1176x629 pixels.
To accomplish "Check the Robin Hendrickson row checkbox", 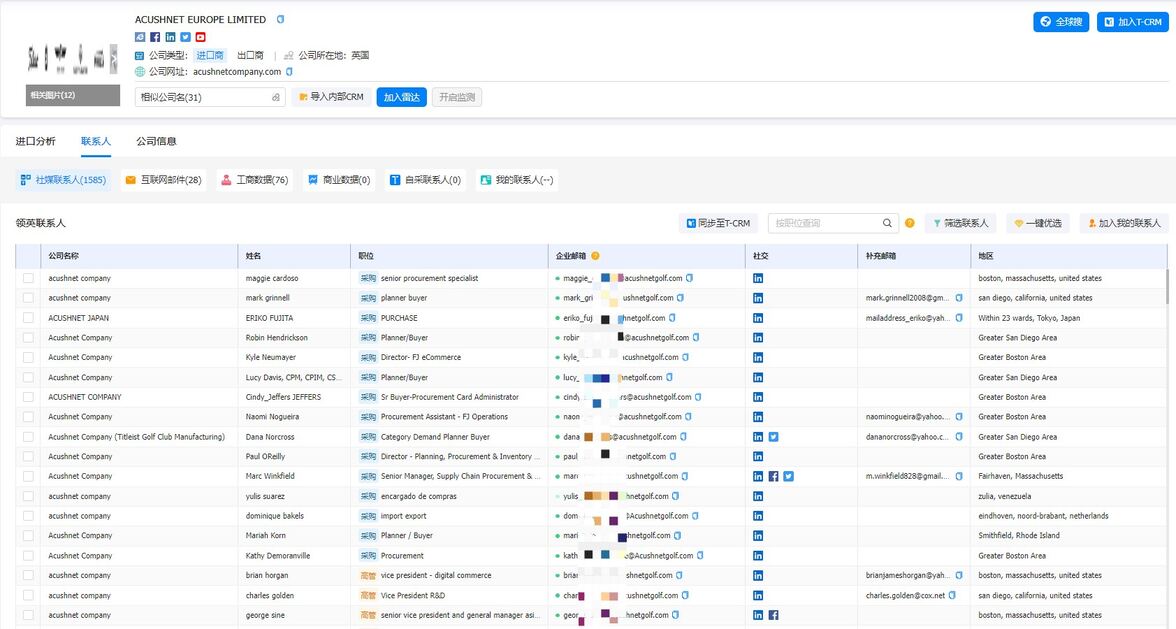I will pyautogui.click(x=28, y=338).
